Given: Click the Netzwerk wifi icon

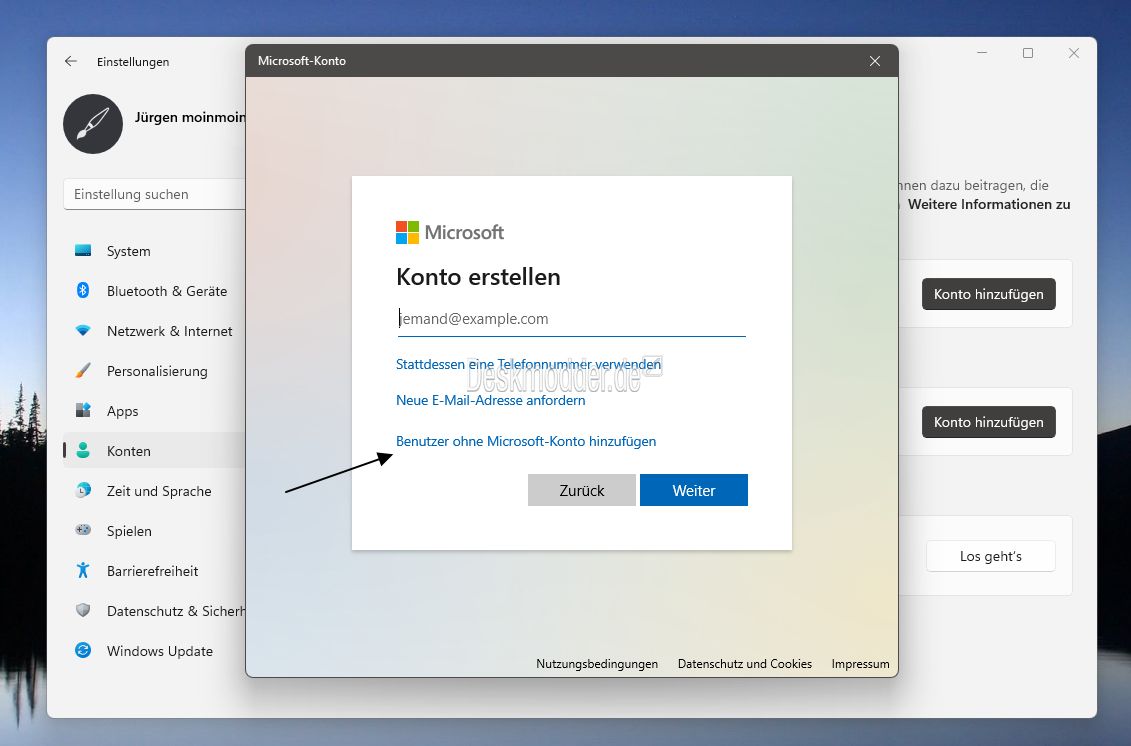Looking at the screenshot, I should [83, 330].
